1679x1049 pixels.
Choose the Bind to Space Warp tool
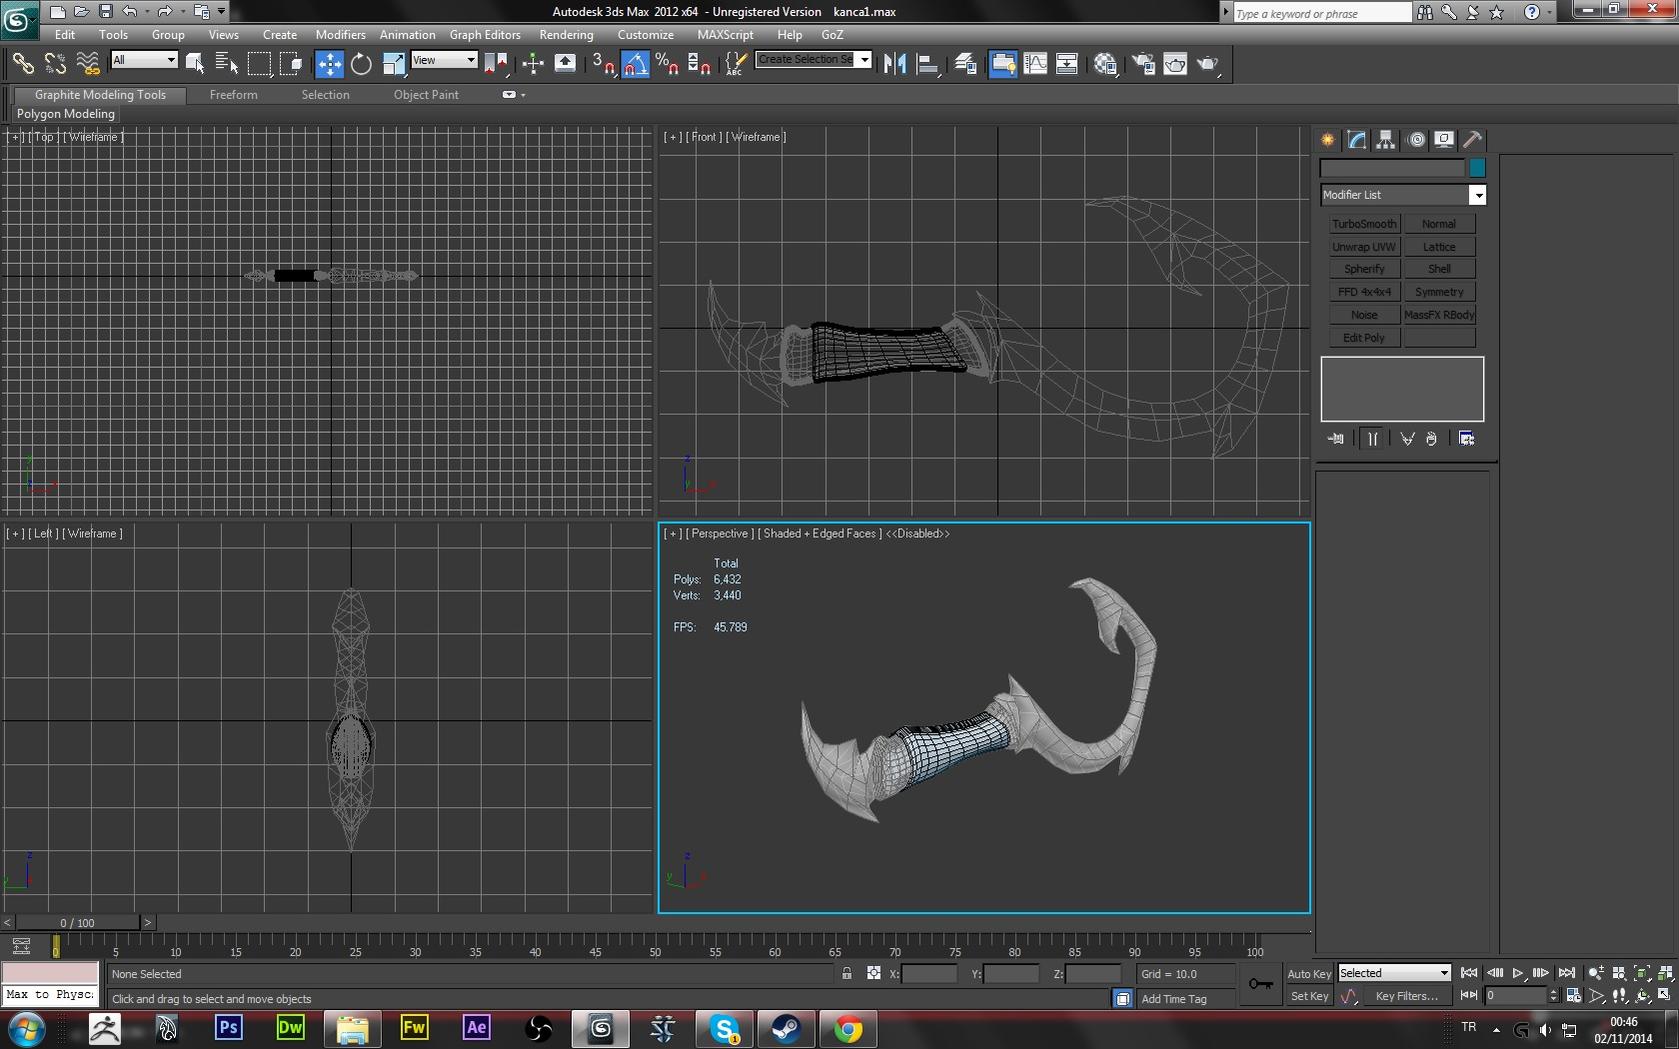[x=88, y=64]
